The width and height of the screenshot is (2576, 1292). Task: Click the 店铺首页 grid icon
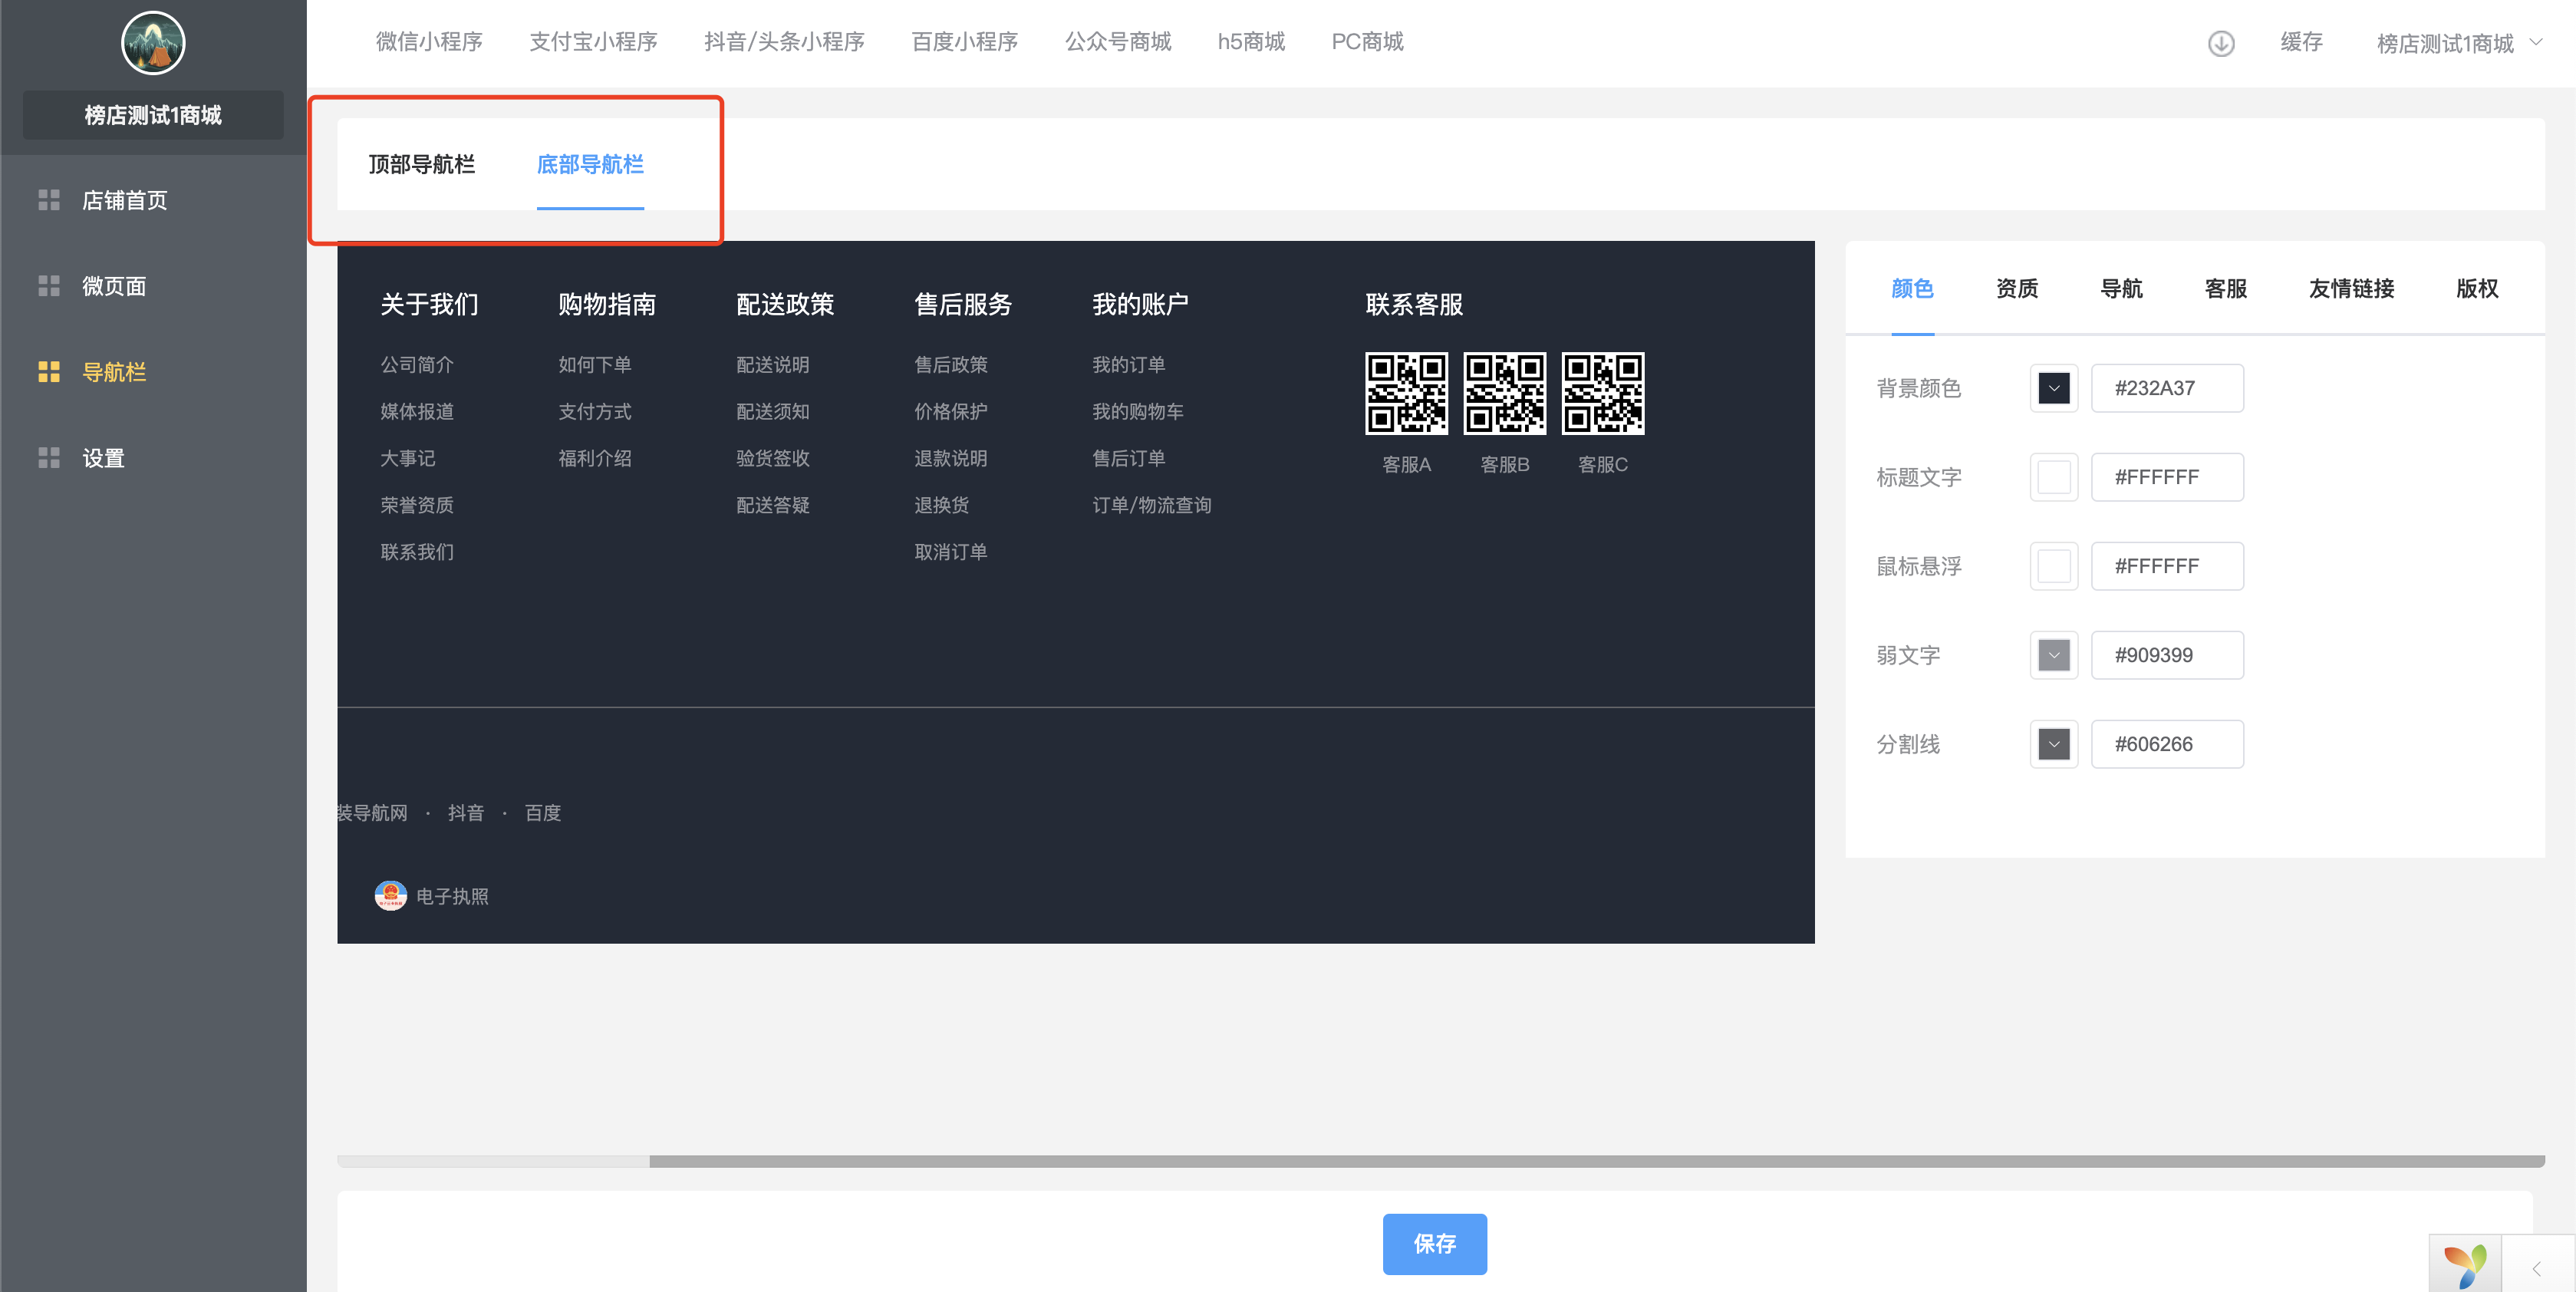tap(49, 200)
